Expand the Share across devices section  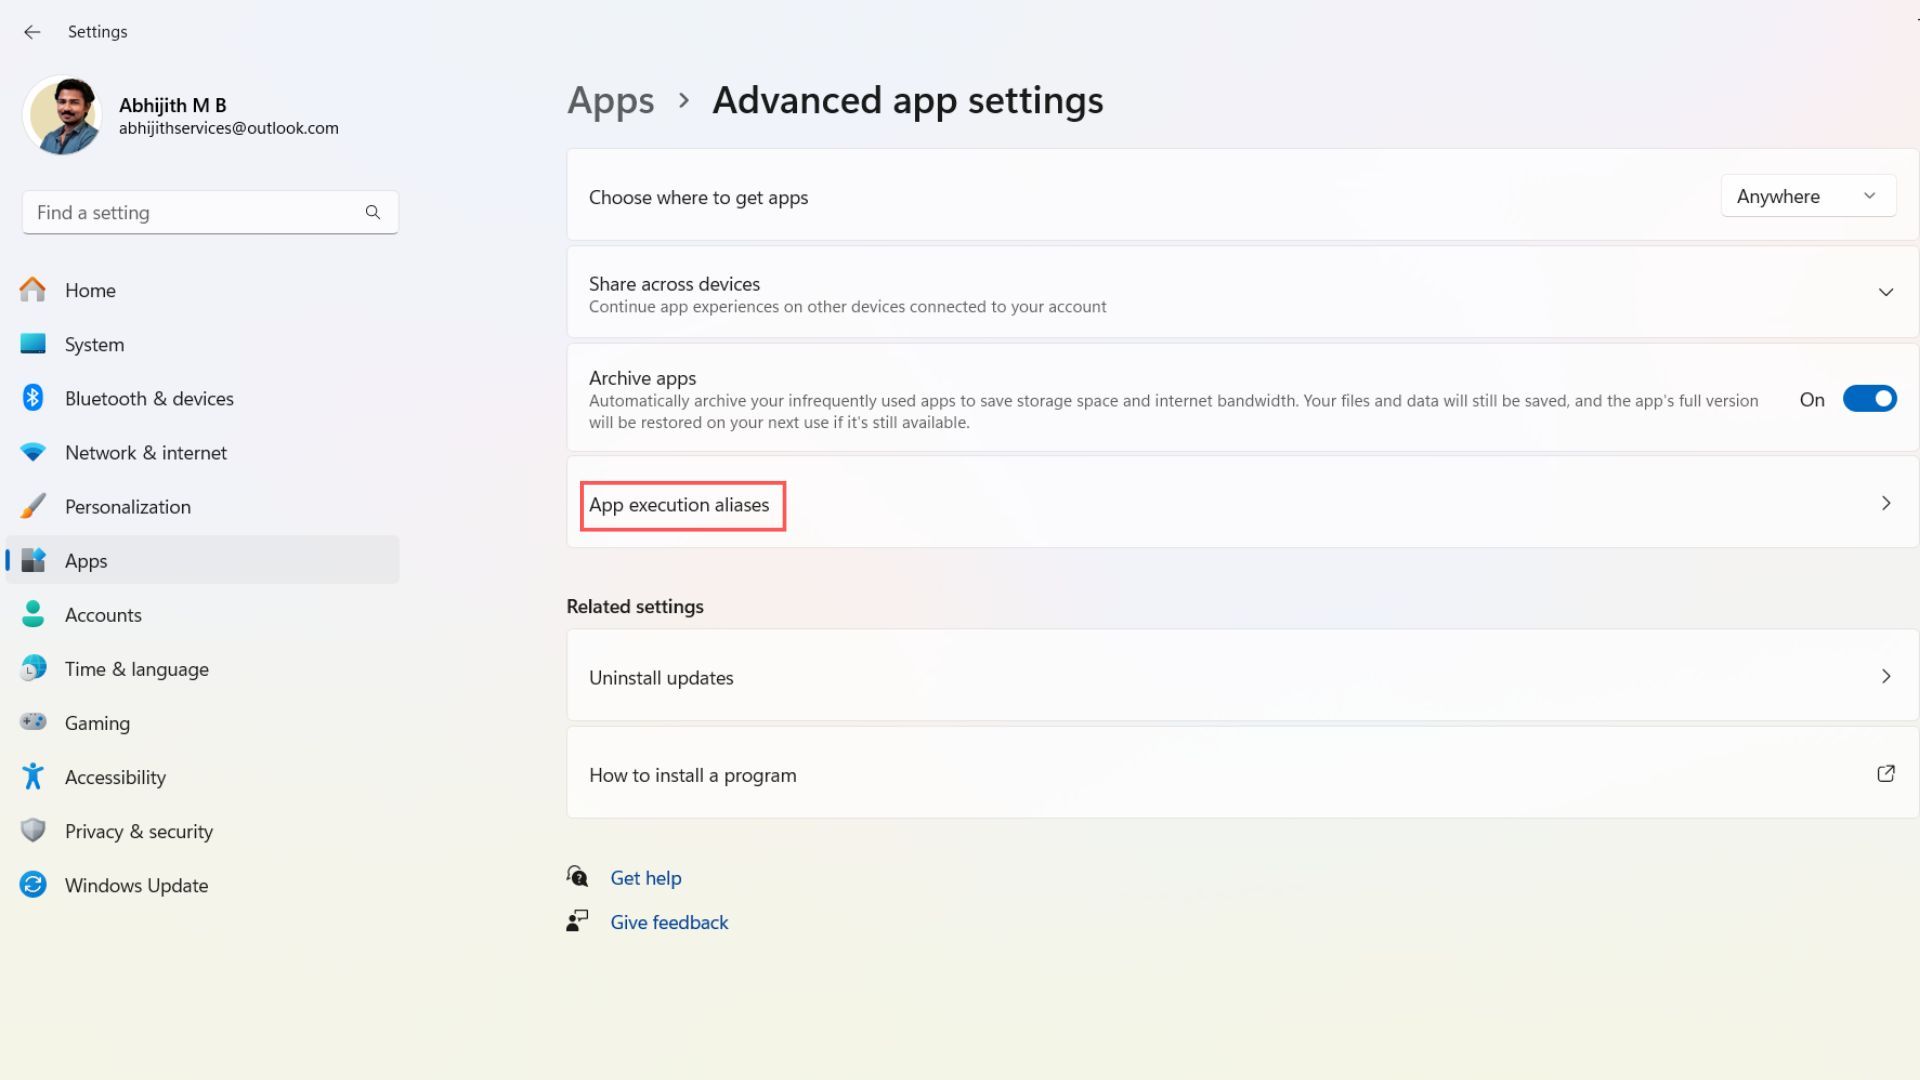click(1886, 292)
